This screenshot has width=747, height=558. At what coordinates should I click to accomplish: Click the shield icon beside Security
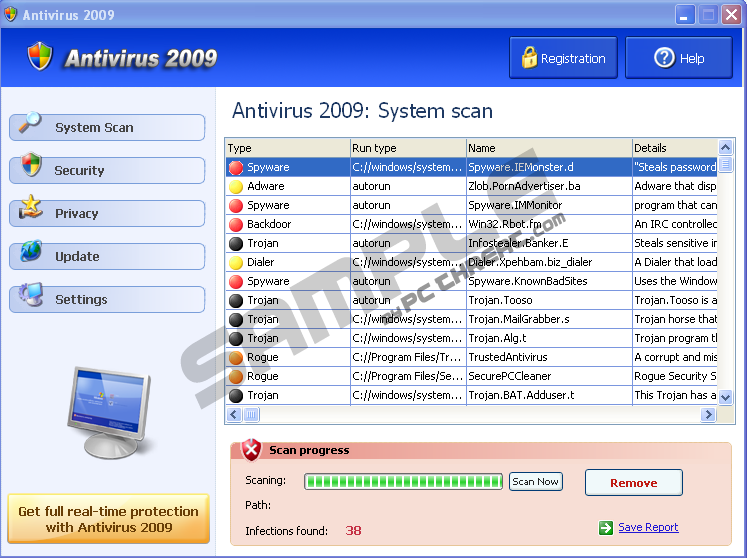(x=31, y=166)
